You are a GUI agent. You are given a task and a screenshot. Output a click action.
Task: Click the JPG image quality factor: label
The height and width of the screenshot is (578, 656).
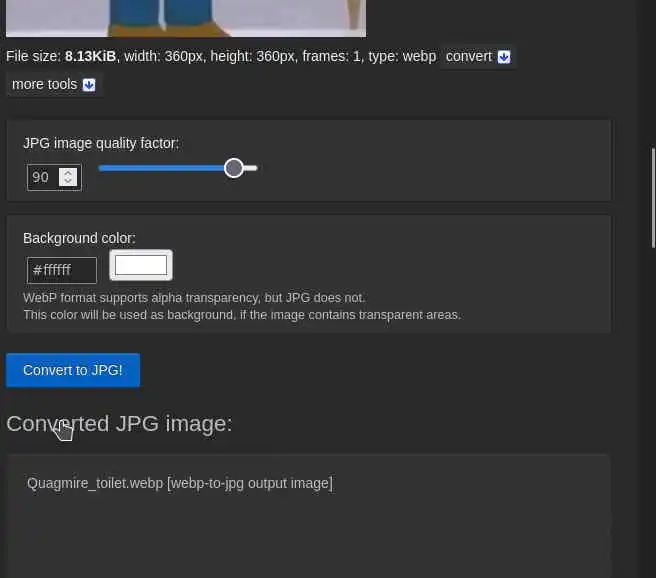[x=101, y=143]
